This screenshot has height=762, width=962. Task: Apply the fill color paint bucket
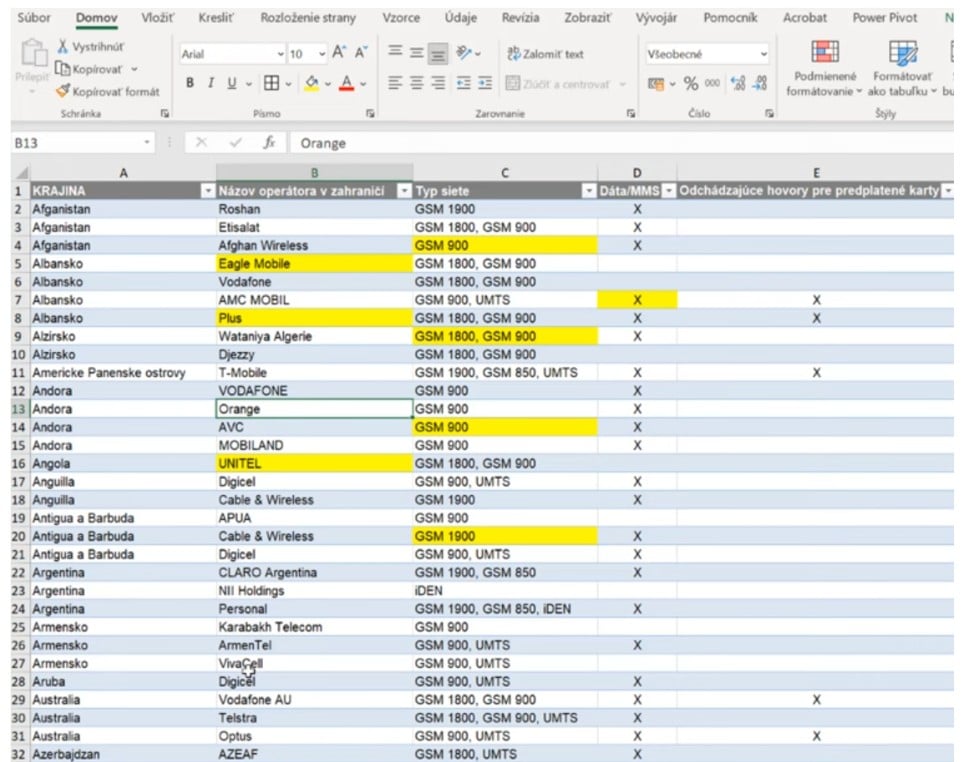(312, 83)
